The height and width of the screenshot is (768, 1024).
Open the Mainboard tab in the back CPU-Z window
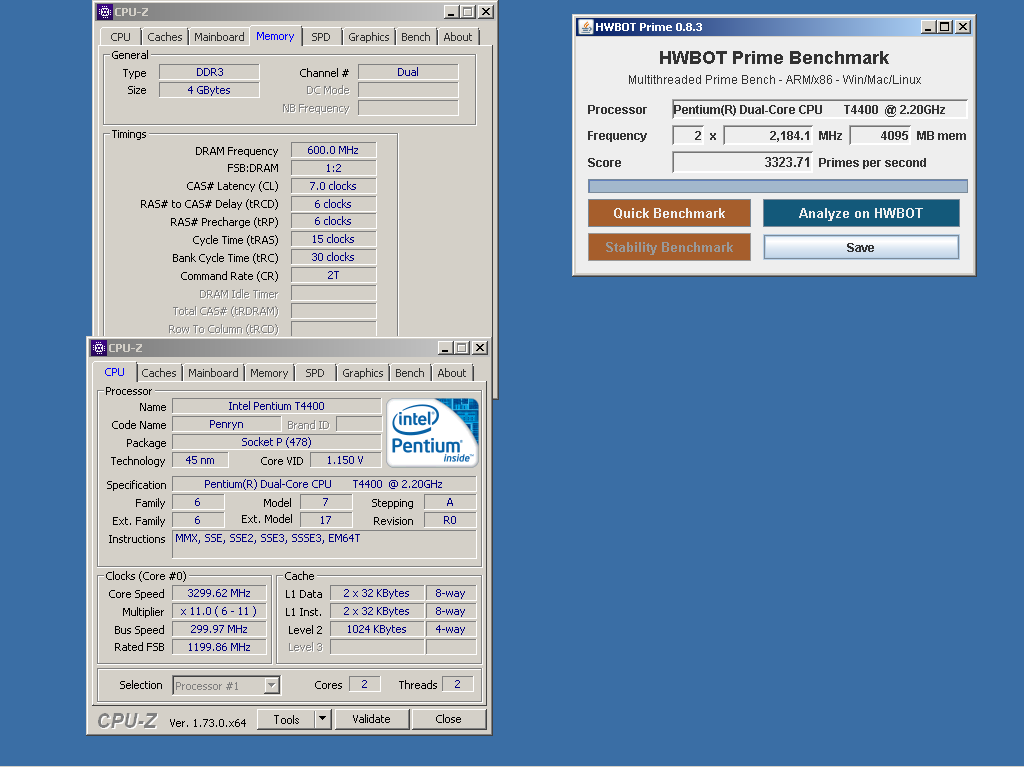pyautogui.click(x=219, y=37)
